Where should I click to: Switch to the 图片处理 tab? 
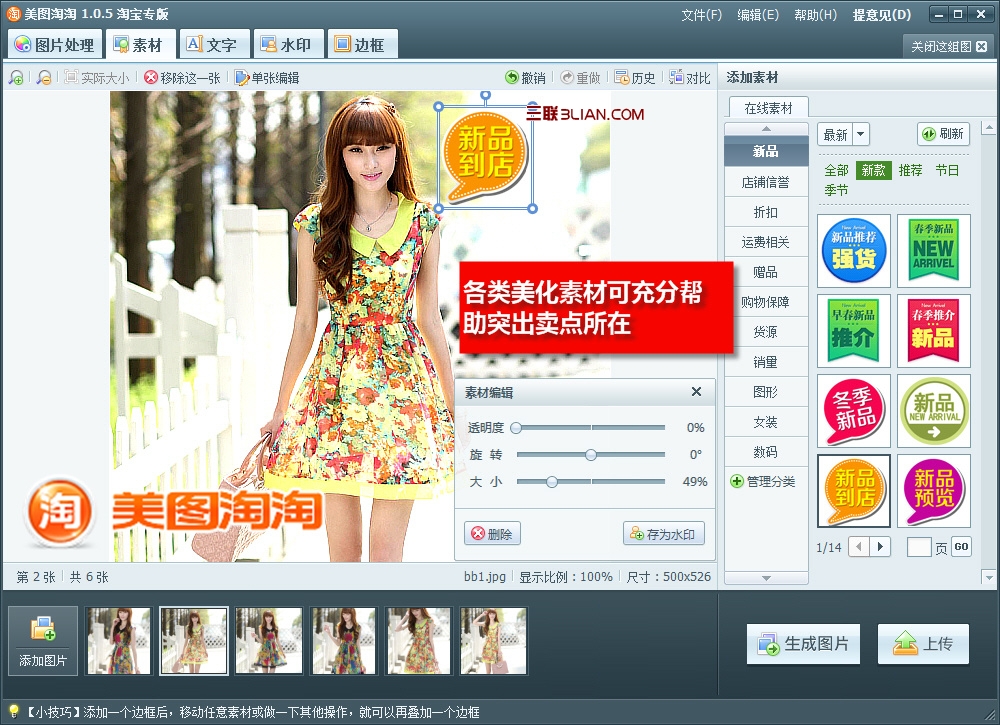54,45
